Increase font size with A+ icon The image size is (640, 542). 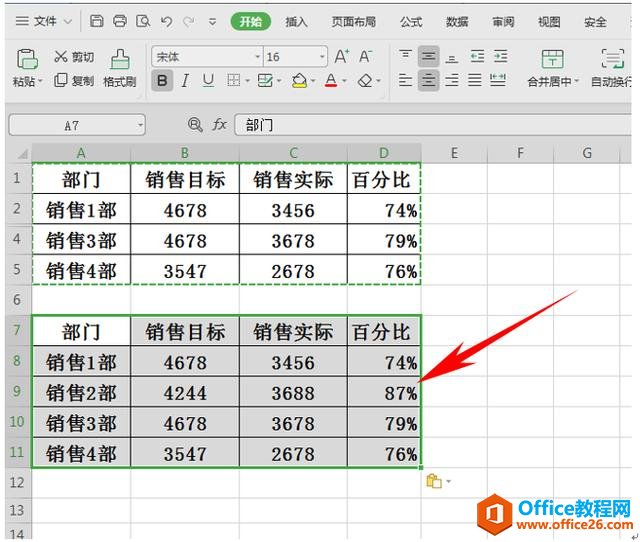point(342,56)
